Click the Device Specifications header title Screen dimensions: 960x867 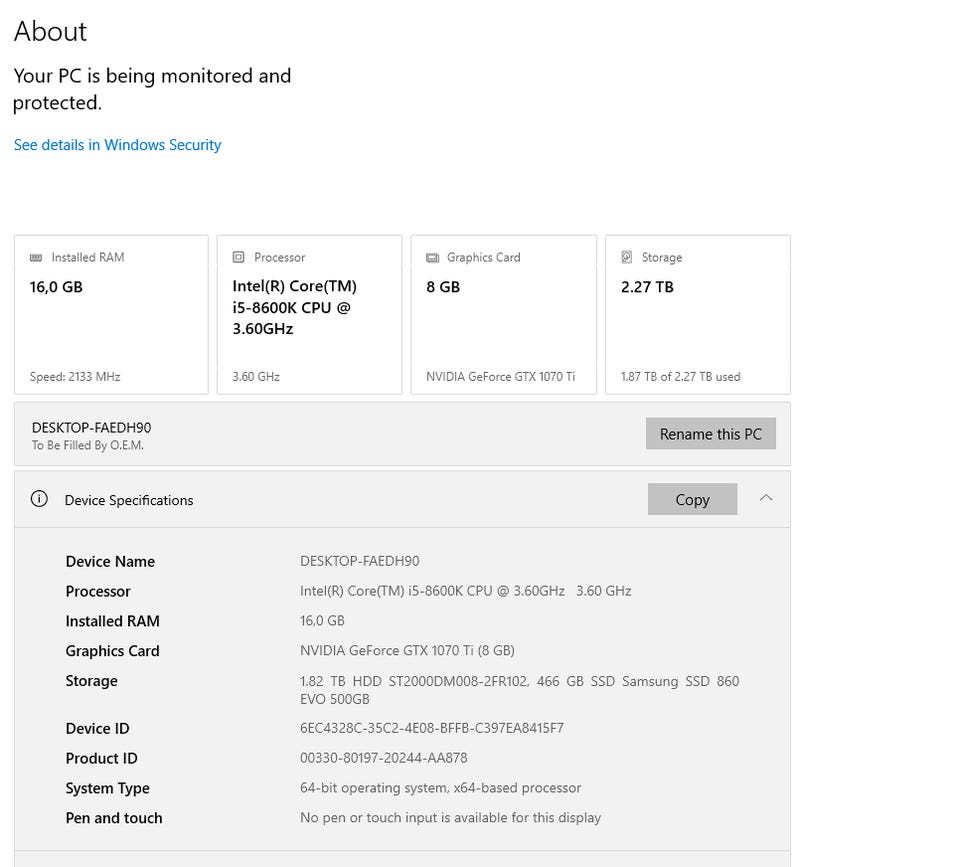tap(129, 500)
